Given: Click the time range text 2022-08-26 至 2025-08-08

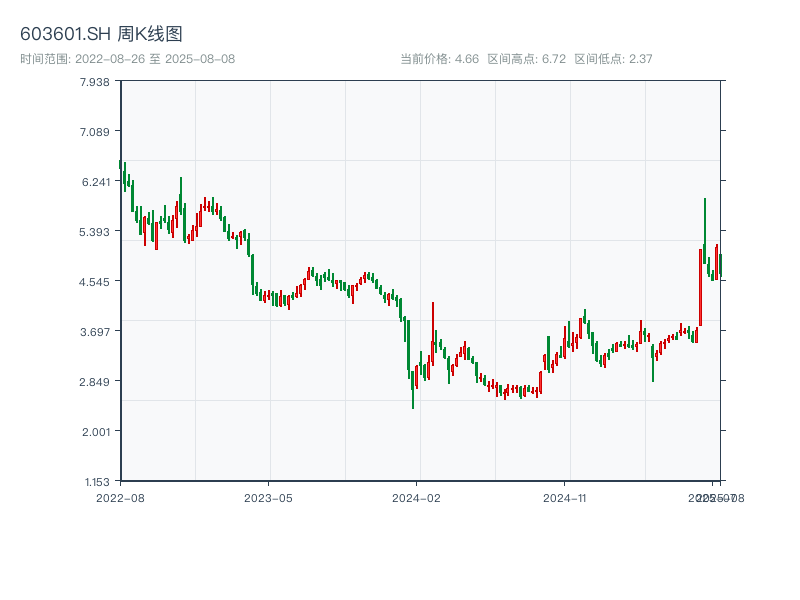Looking at the screenshot, I should pyautogui.click(x=127, y=59).
